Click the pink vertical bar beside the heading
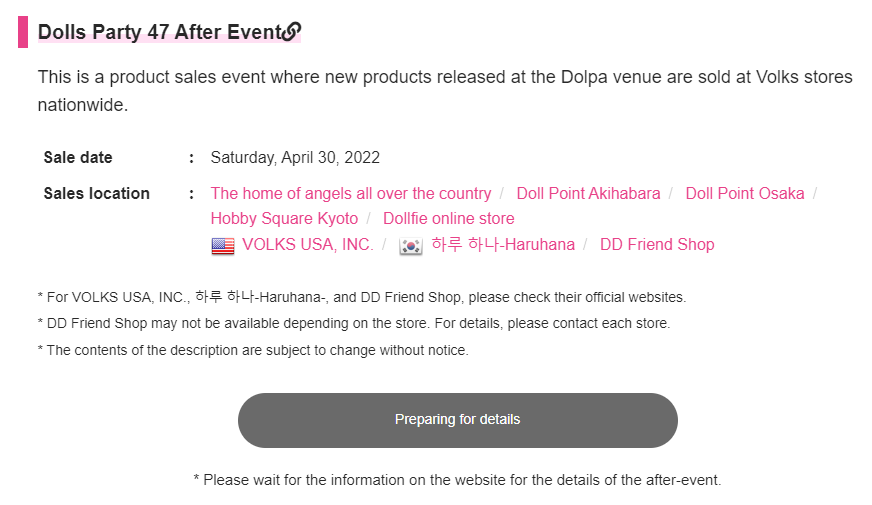This screenshot has width=872, height=505. coord(22,32)
